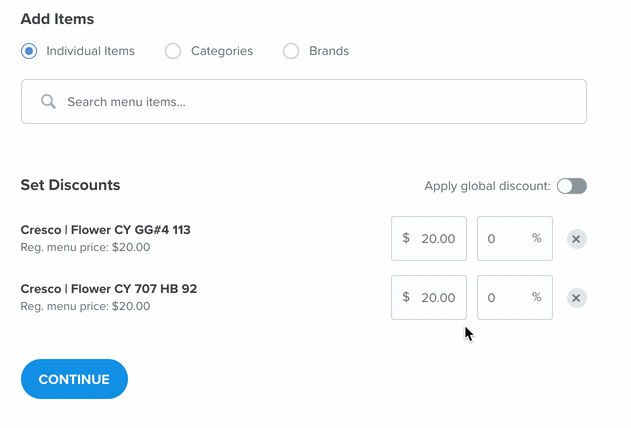Select the Brands radio button

(291, 51)
